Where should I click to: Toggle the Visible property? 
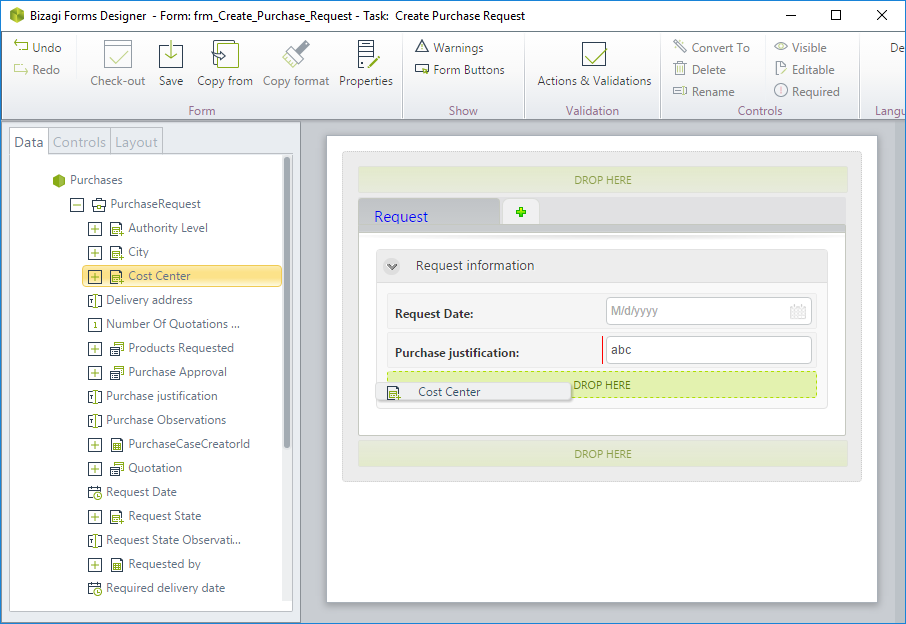click(x=800, y=47)
